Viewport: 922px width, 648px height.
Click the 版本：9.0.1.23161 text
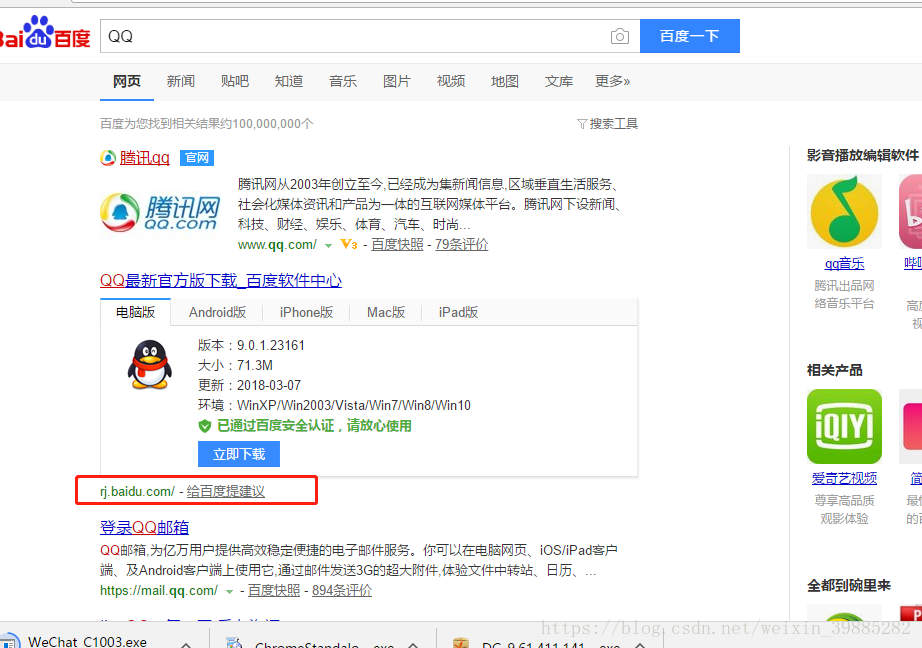click(x=251, y=345)
